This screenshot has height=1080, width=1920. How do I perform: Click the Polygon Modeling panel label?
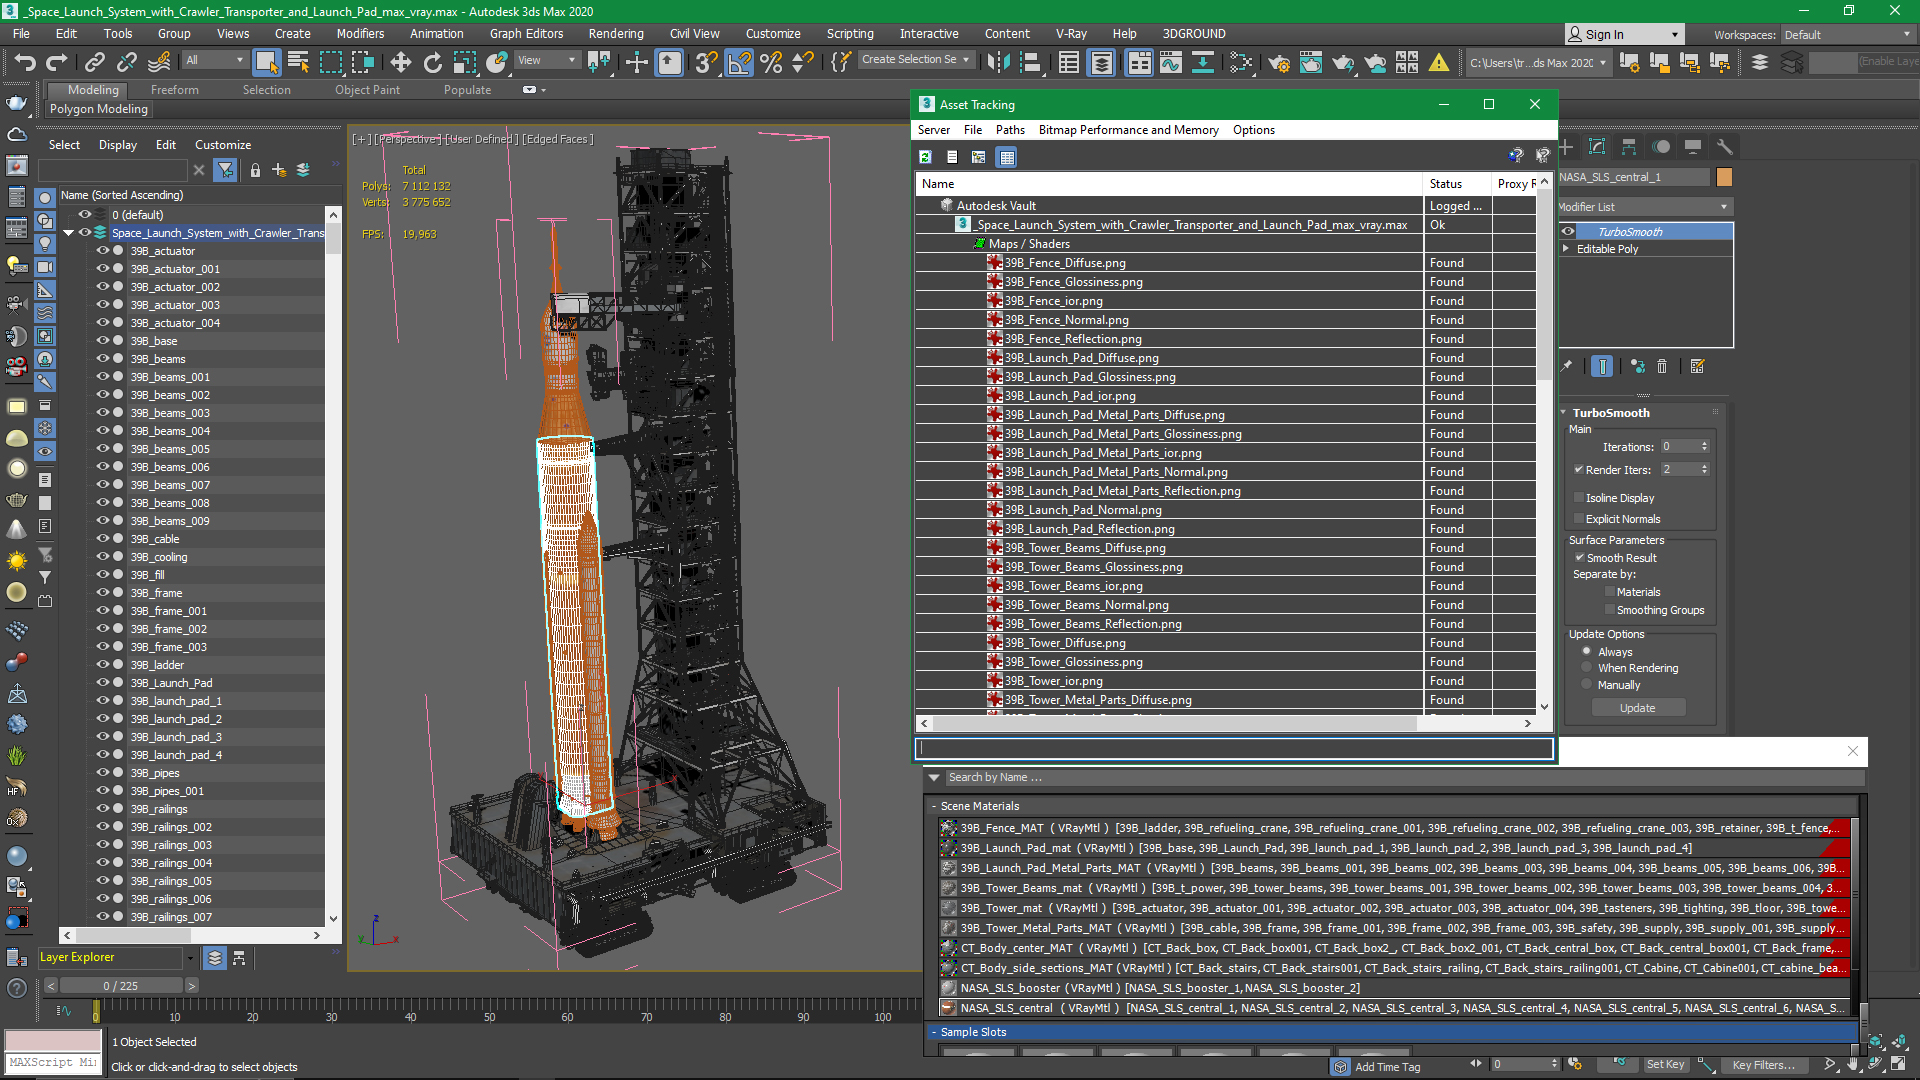click(x=98, y=108)
